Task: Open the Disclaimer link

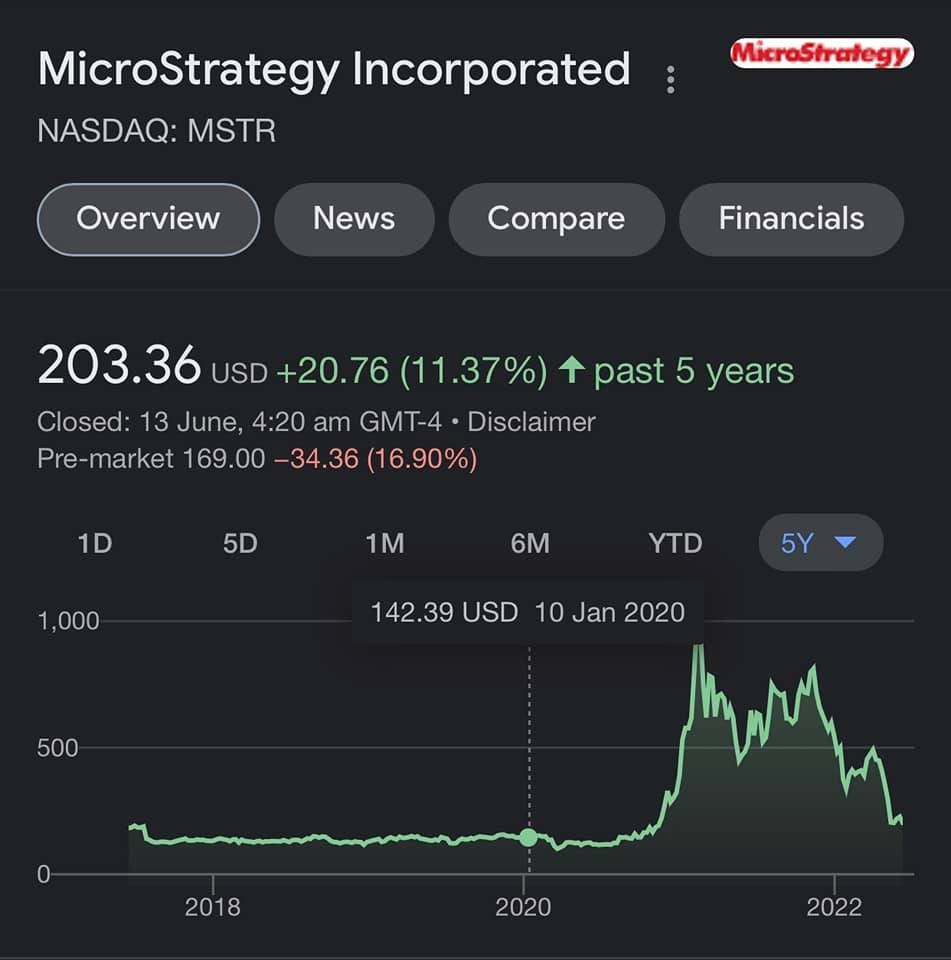Action: (x=531, y=422)
